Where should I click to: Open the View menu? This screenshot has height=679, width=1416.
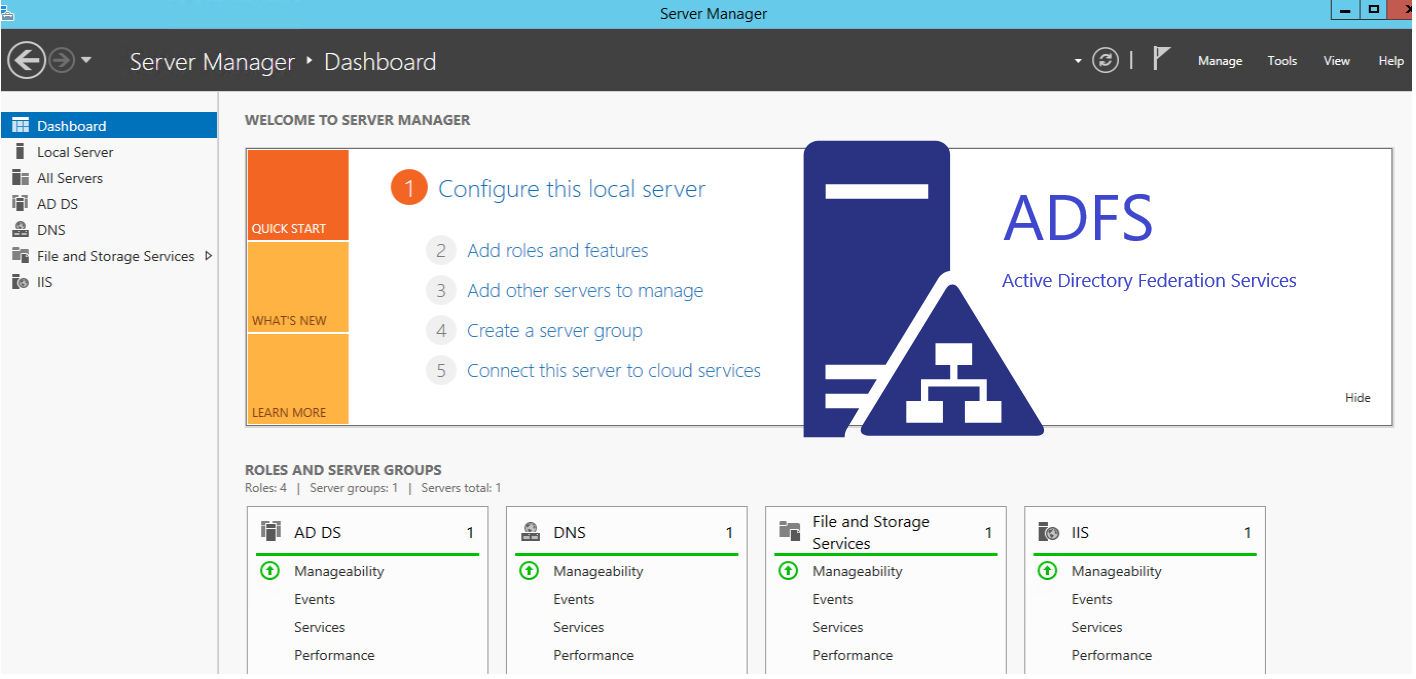tap(1337, 61)
